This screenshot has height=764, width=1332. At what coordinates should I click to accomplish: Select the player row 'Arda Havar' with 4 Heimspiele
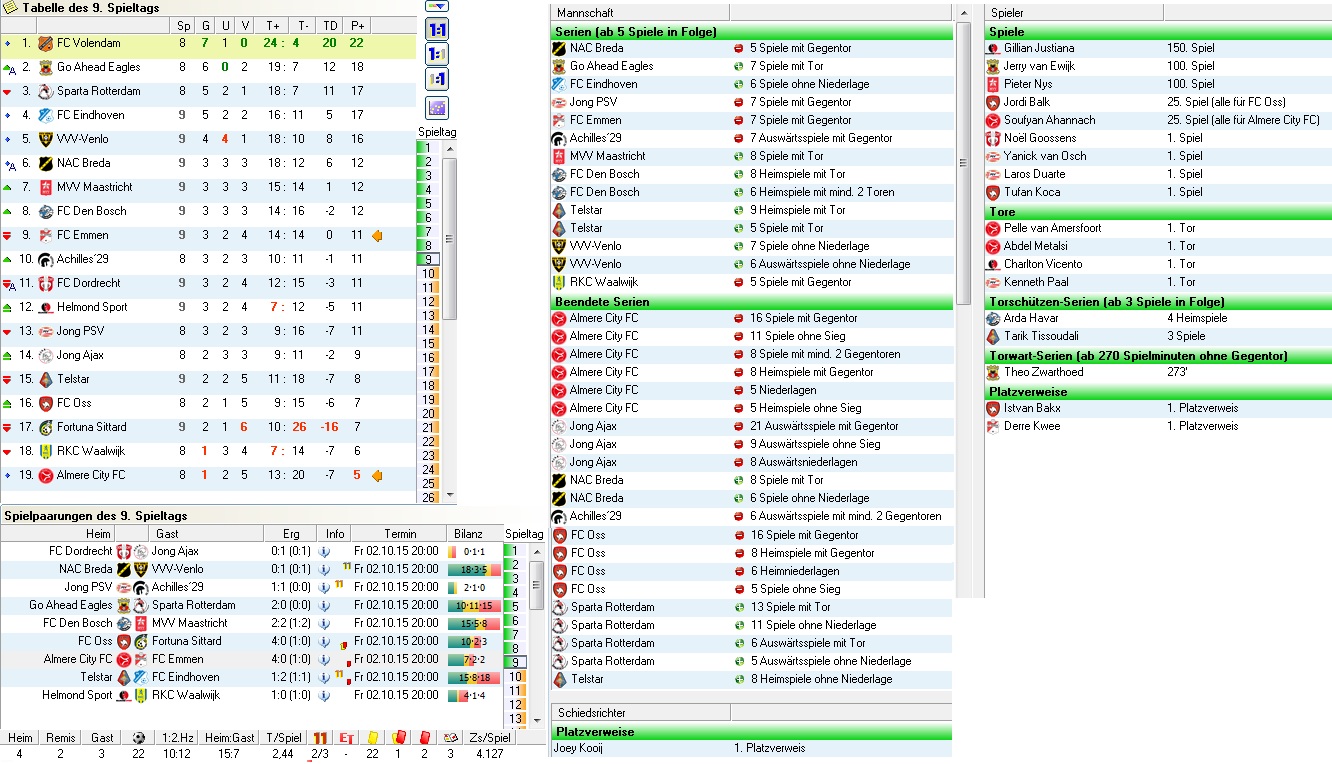point(1158,318)
